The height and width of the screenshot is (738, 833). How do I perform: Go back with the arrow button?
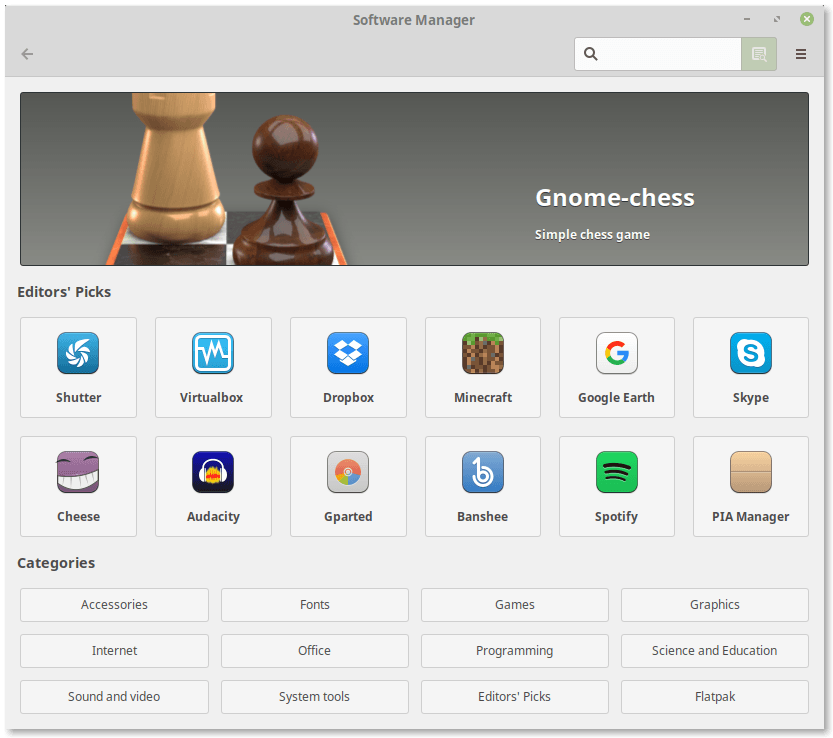point(27,54)
